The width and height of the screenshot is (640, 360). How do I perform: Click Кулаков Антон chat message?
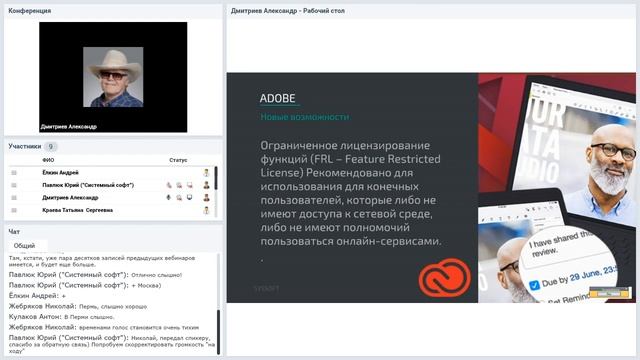[x=61, y=317]
